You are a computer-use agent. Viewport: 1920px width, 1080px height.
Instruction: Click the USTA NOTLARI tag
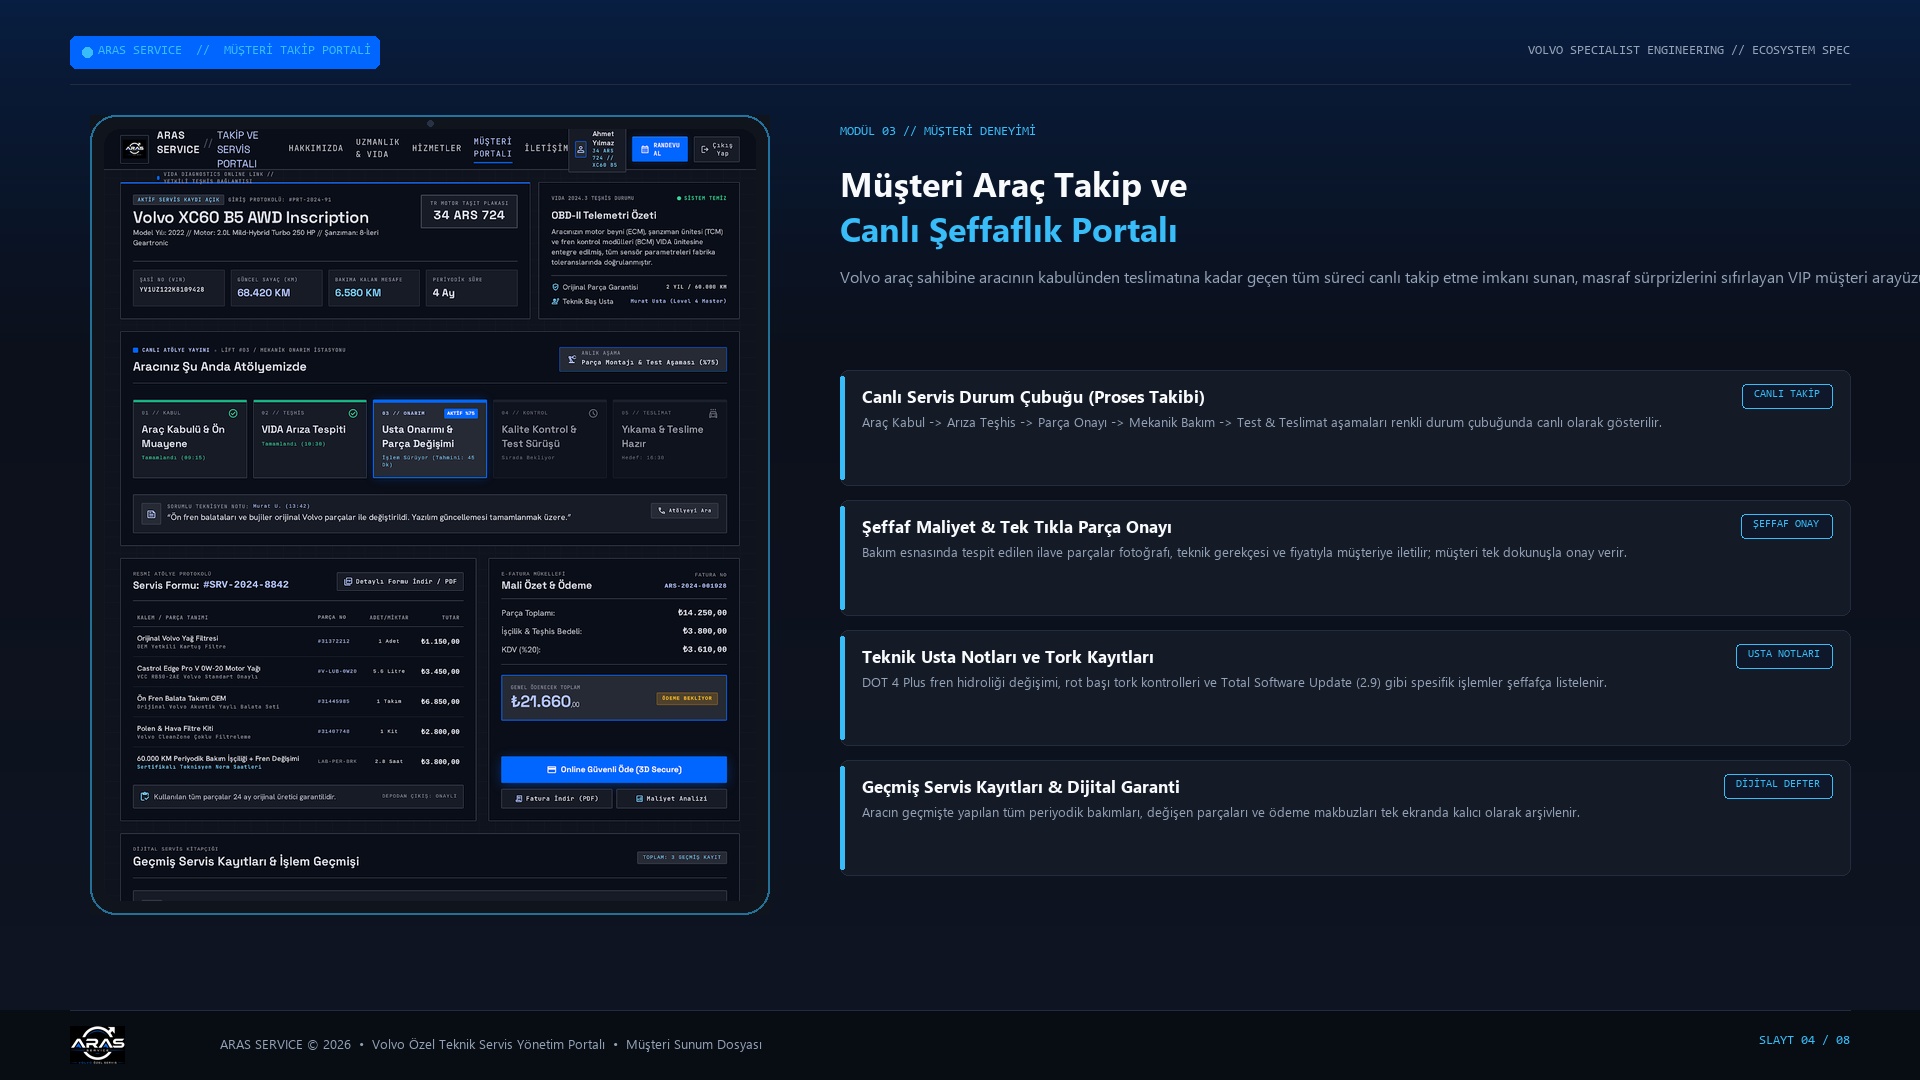1784,656
